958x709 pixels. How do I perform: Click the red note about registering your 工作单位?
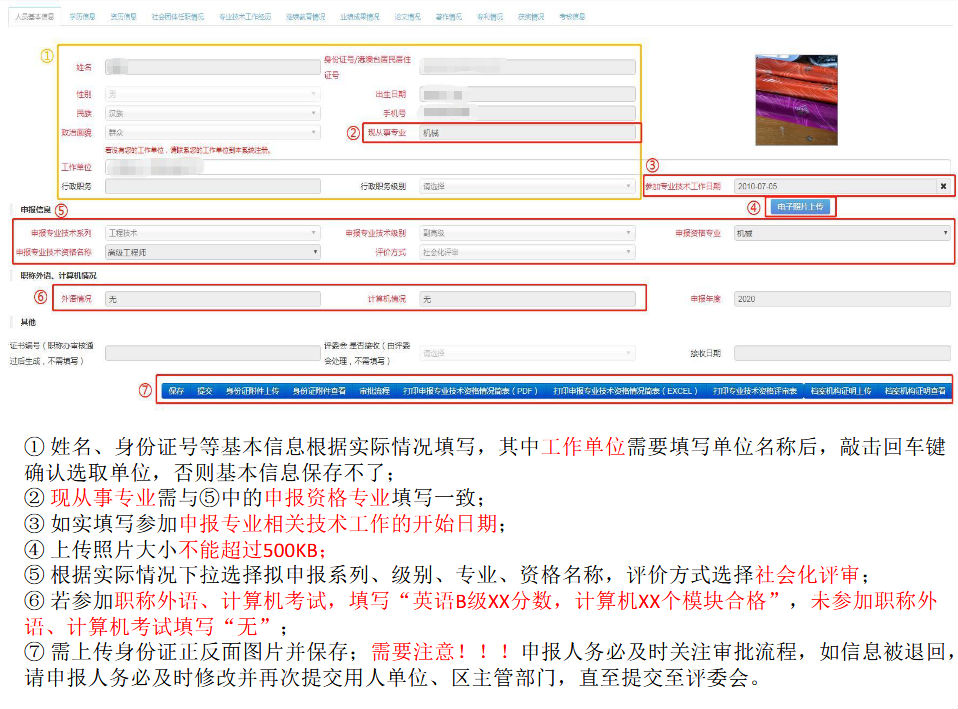coord(188,150)
